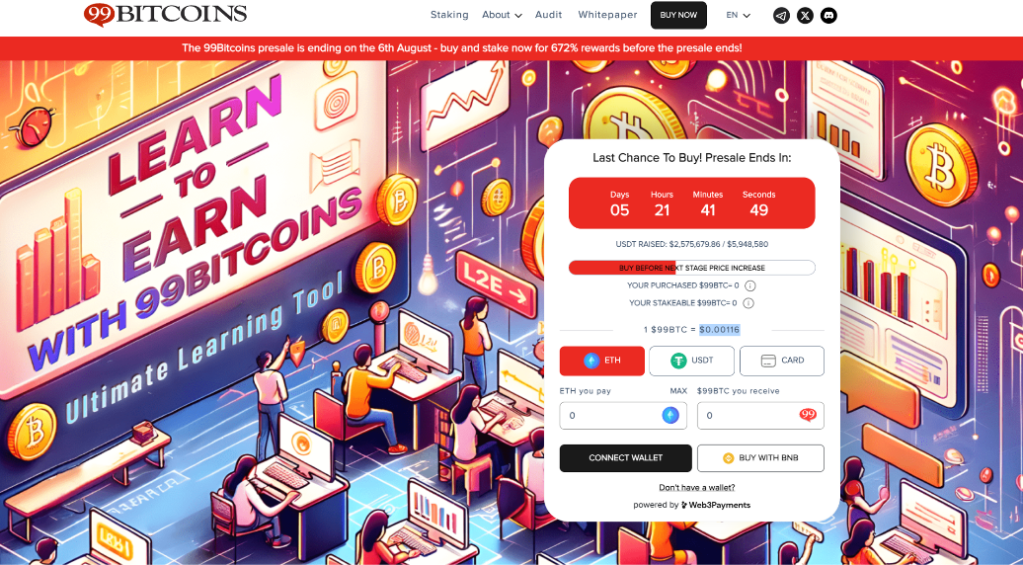Select USDT payment option
Screen dimensions: 1023x565
point(692,361)
